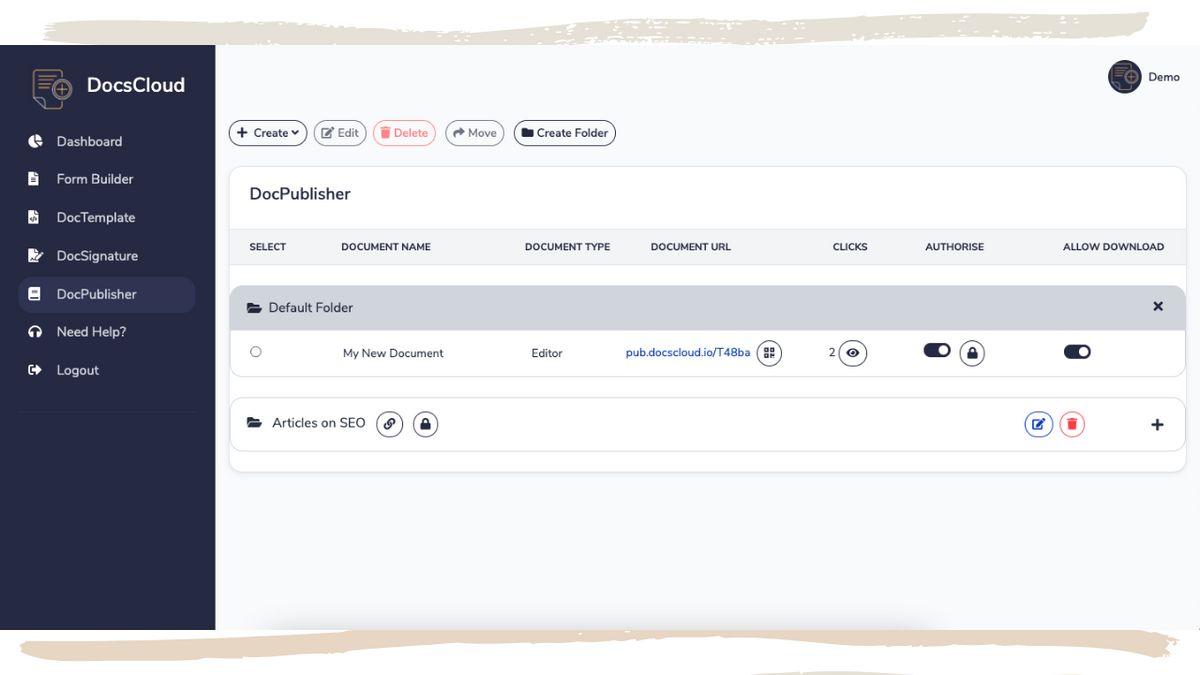Click the eye icon next to clicks count
Screen dimensions: 1200x675
tap(853, 353)
